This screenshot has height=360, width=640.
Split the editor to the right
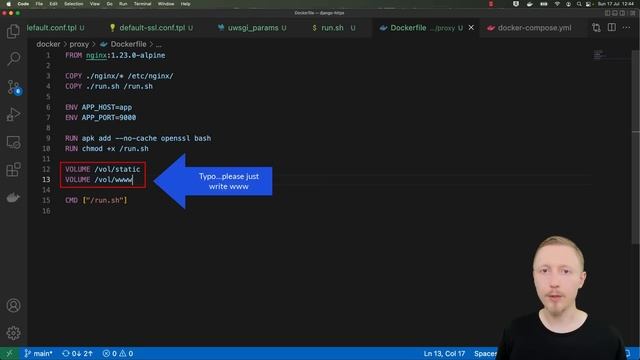tap(611, 28)
